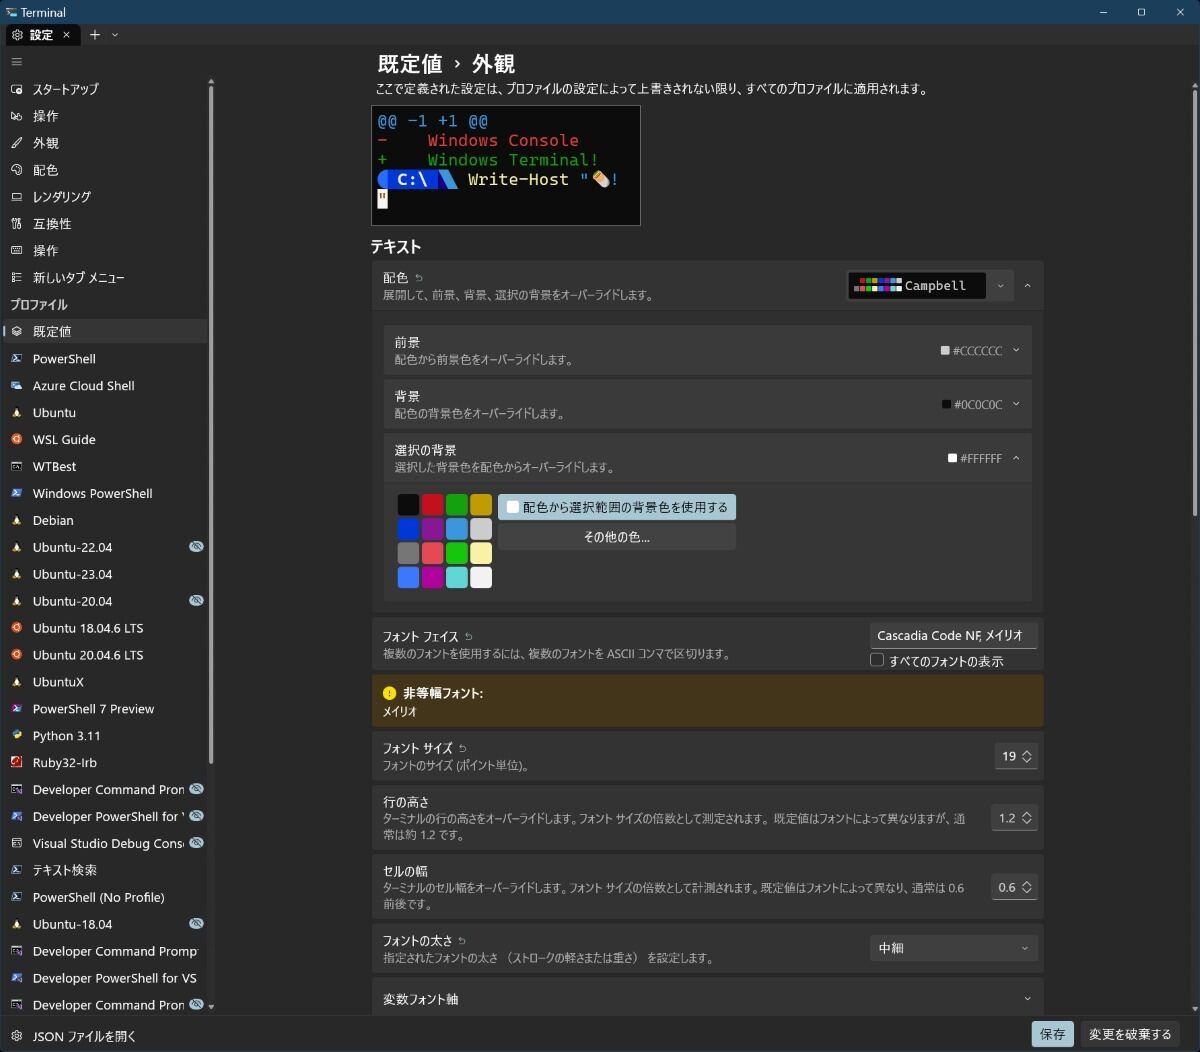This screenshot has width=1200, height=1052.
Task: Reset the 配色 setting with revert icon
Action: point(419,278)
